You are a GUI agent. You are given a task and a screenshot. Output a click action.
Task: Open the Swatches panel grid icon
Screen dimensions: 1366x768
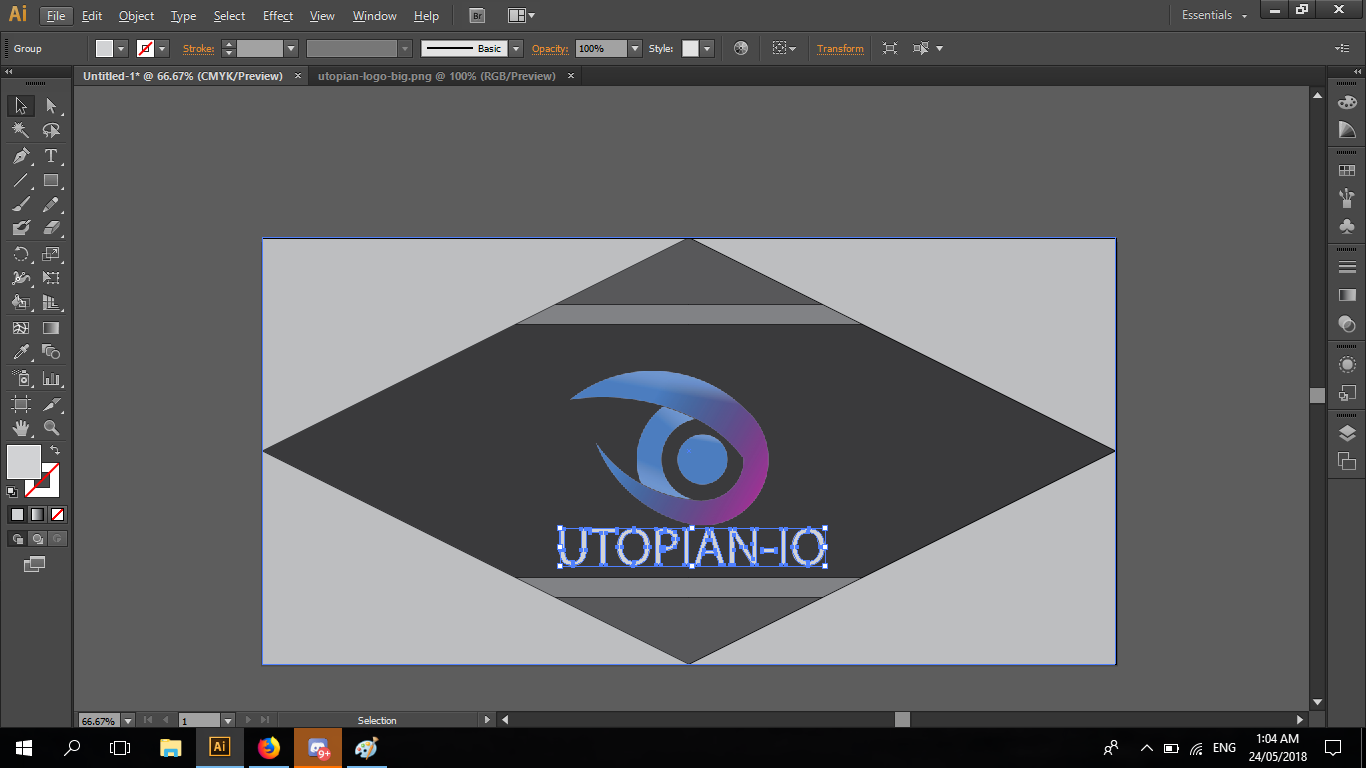click(1347, 171)
